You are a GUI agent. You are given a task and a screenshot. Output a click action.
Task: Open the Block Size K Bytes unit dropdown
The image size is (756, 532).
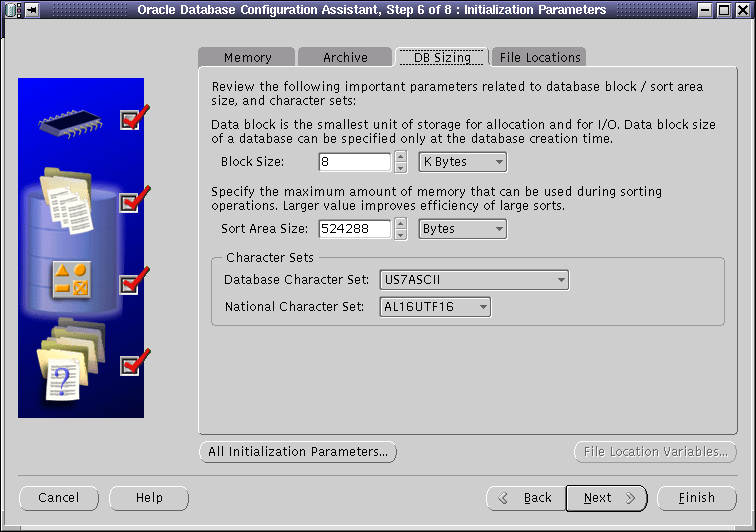[x=463, y=162]
